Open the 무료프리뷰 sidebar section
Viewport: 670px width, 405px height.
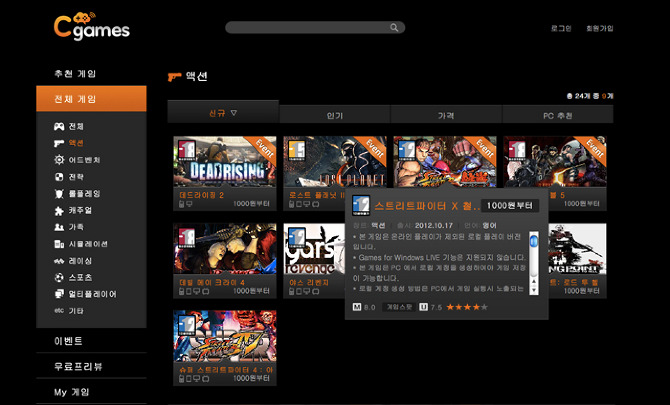click(78, 367)
